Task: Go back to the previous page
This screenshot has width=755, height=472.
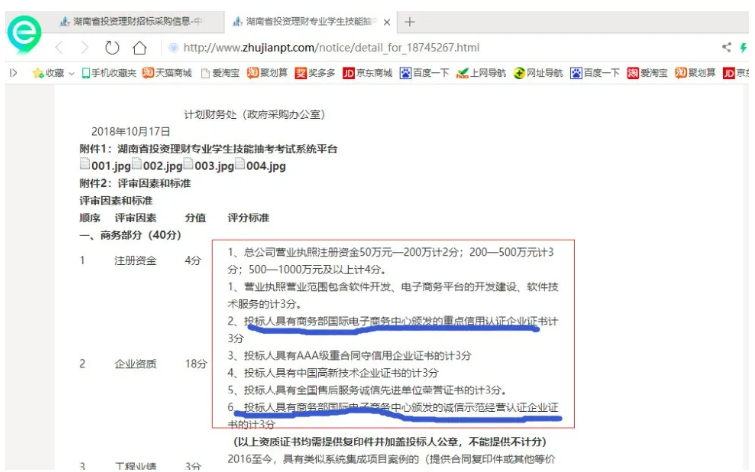Action: [x=60, y=47]
